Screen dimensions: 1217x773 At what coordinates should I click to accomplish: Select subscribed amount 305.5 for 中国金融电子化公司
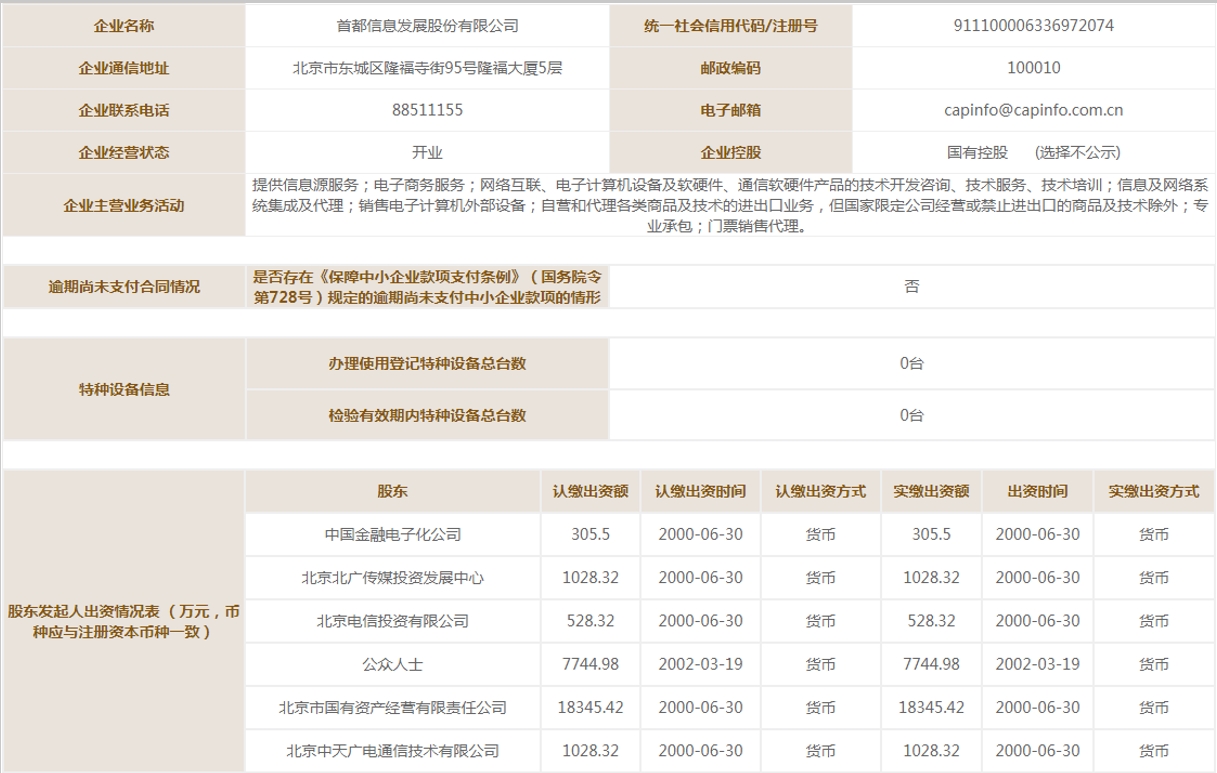click(590, 535)
